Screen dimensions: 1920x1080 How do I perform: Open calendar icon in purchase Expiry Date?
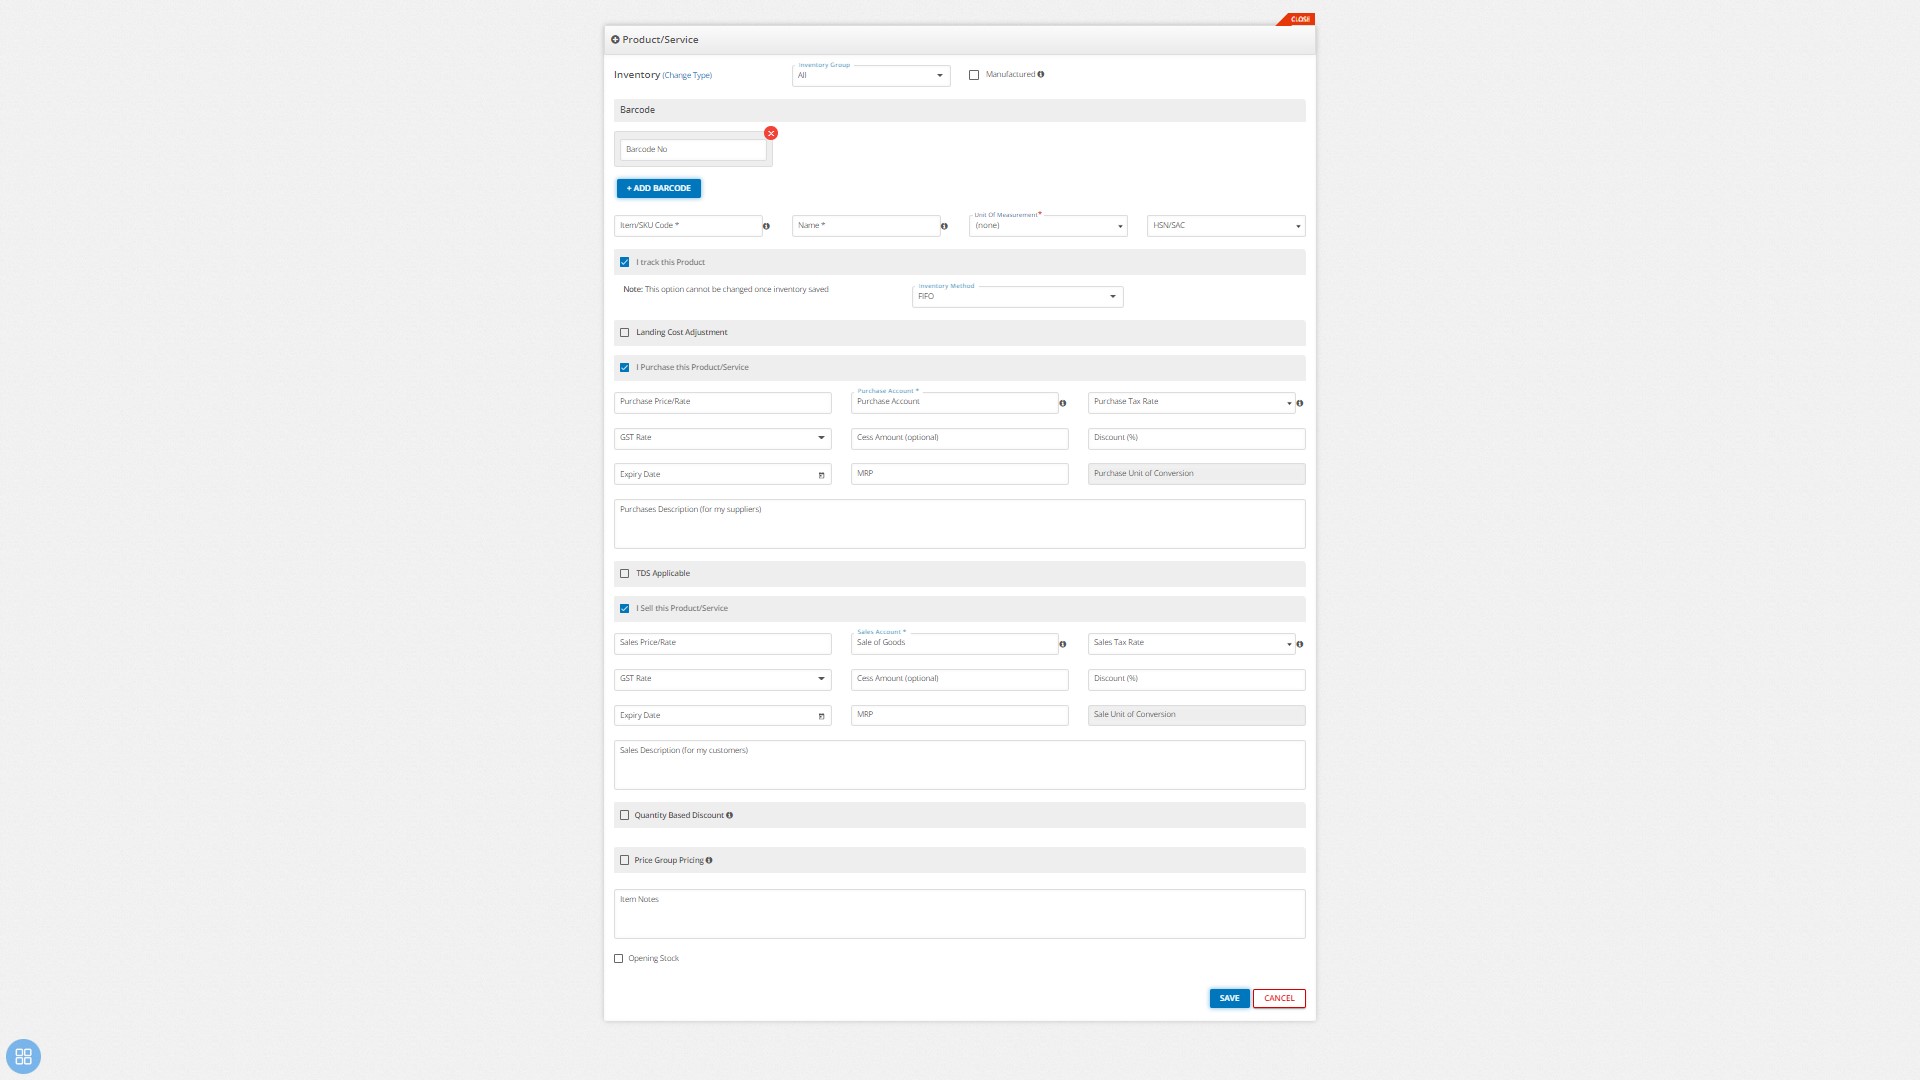pos(822,476)
